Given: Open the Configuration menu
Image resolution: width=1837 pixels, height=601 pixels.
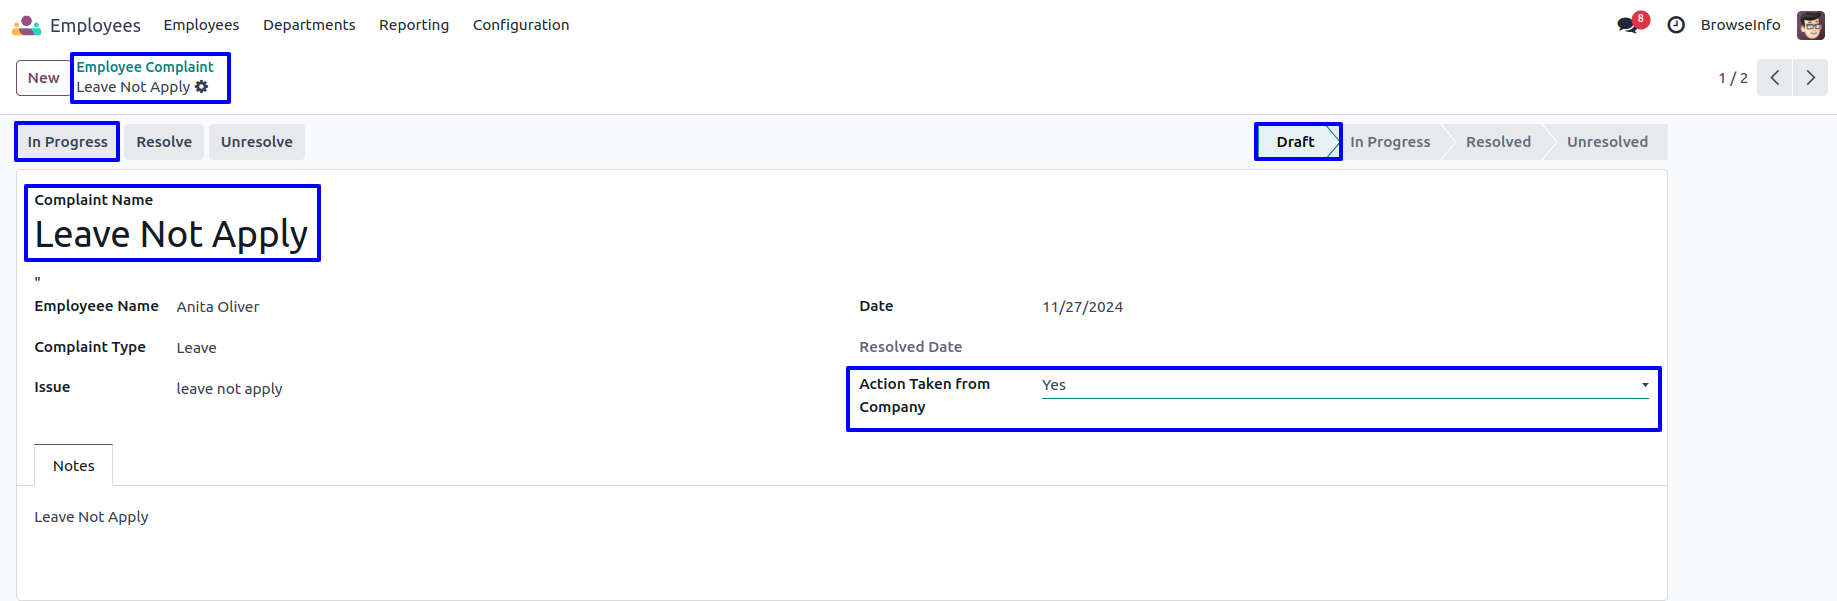Looking at the screenshot, I should click(x=520, y=25).
